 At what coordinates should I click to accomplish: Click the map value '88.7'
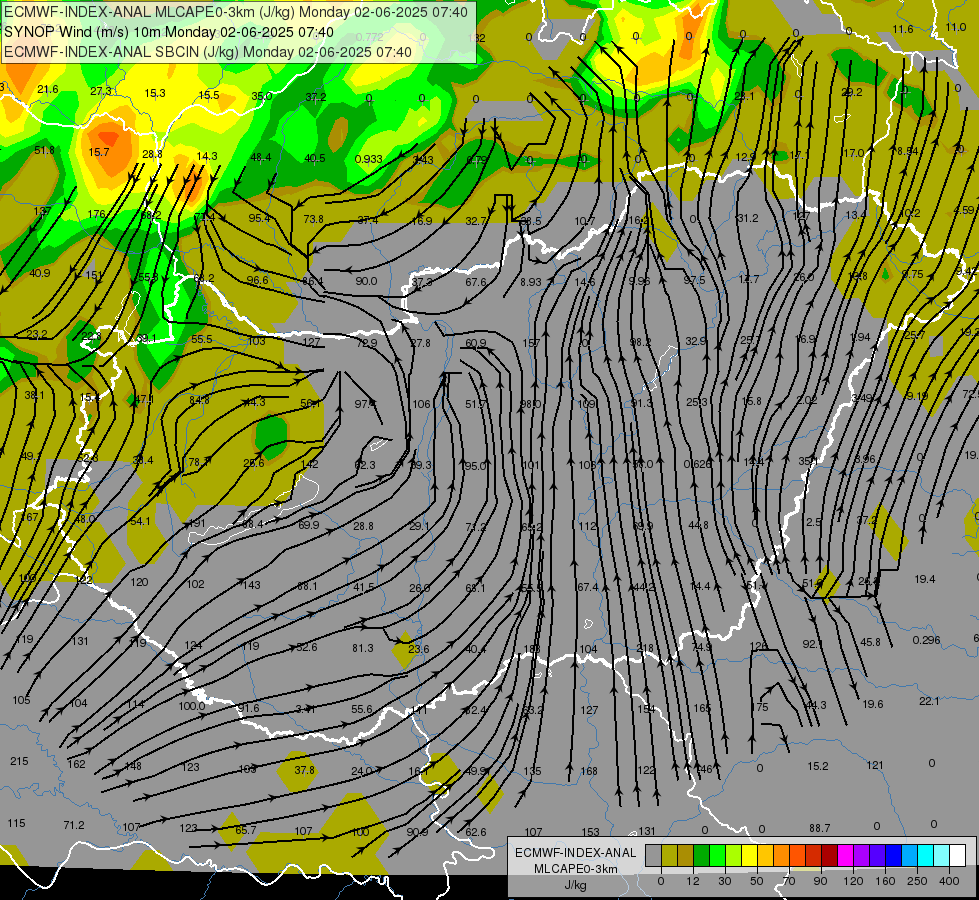[x=820, y=828]
